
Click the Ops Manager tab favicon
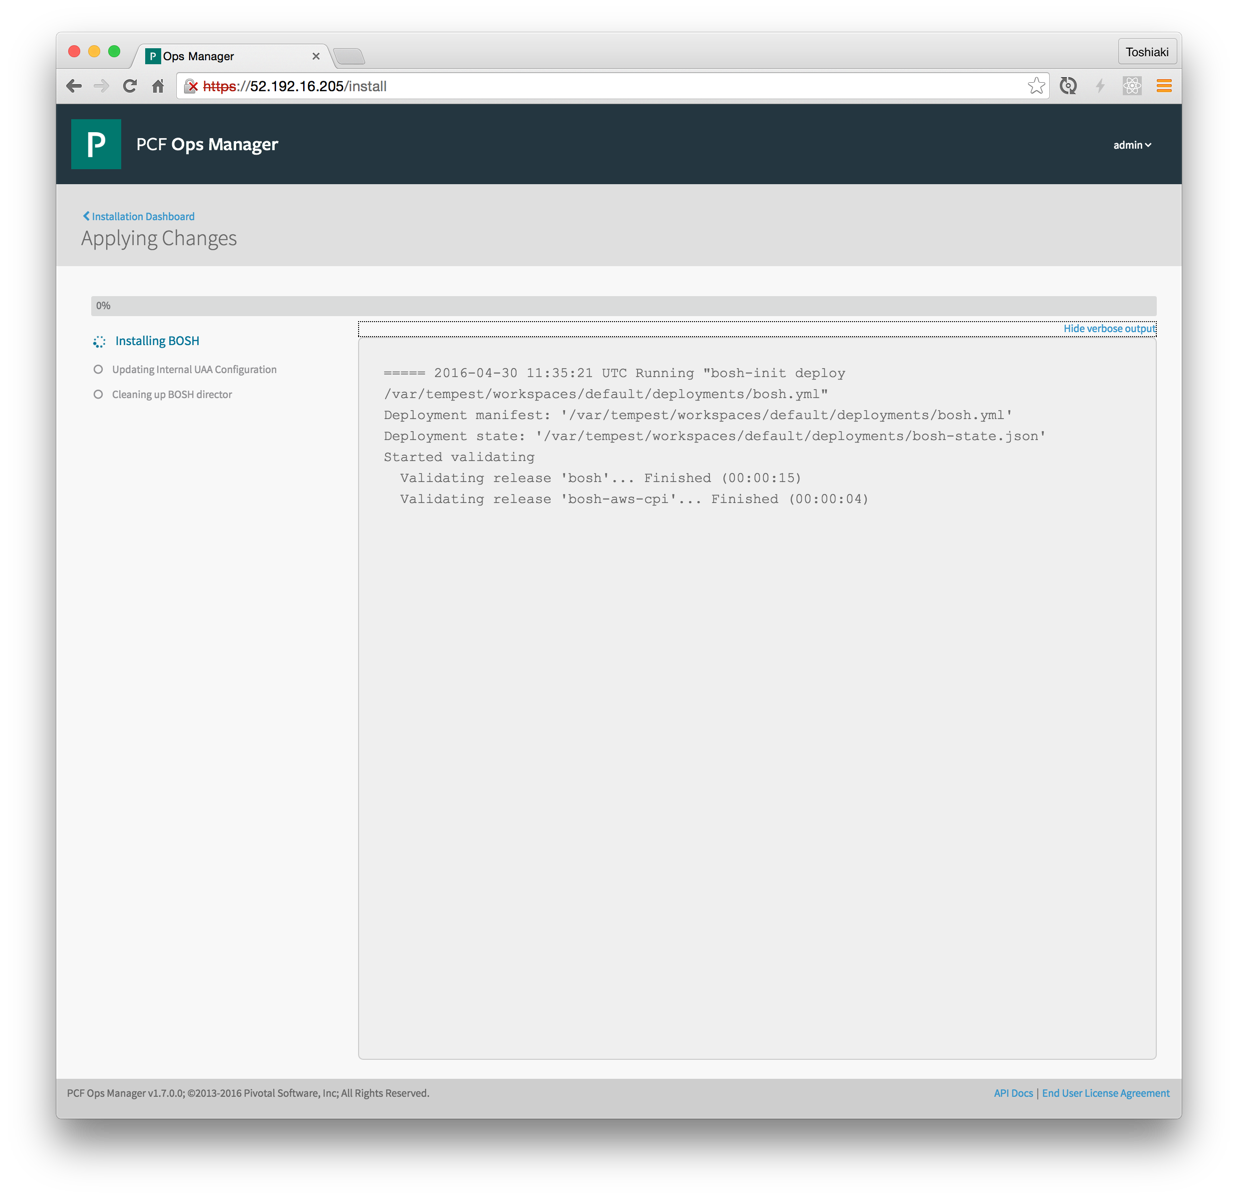coord(153,56)
